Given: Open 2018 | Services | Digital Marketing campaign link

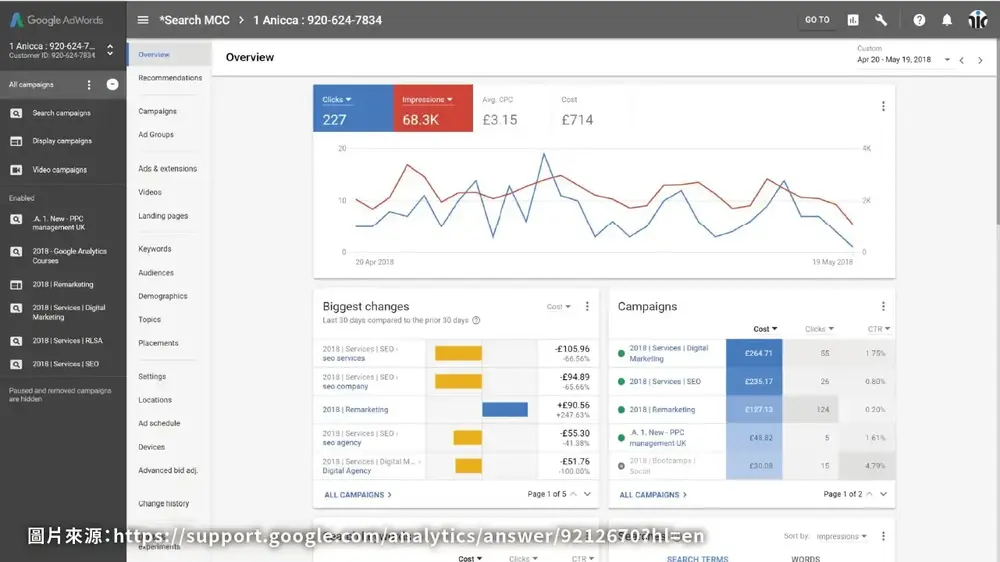Looking at the screenshot, I should click(x=668, y=353).
